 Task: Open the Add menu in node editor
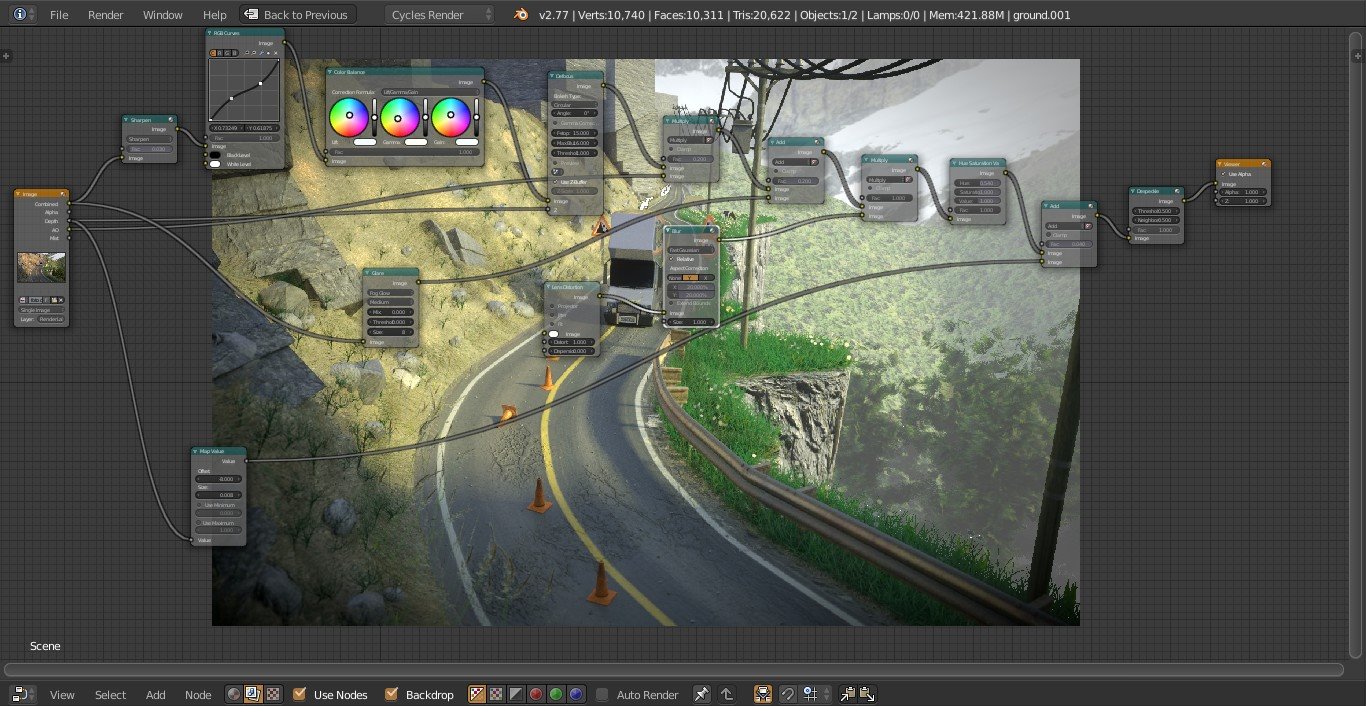(x=156, y=695)
